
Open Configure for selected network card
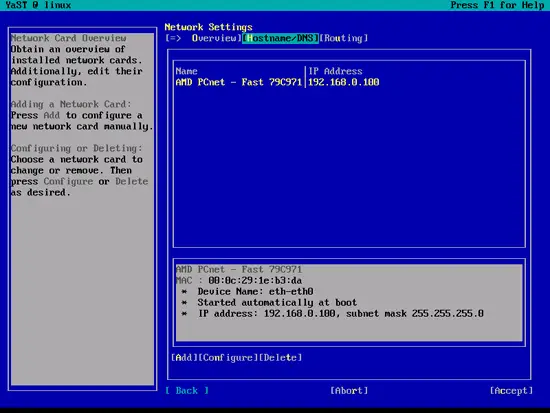[228, 358]
